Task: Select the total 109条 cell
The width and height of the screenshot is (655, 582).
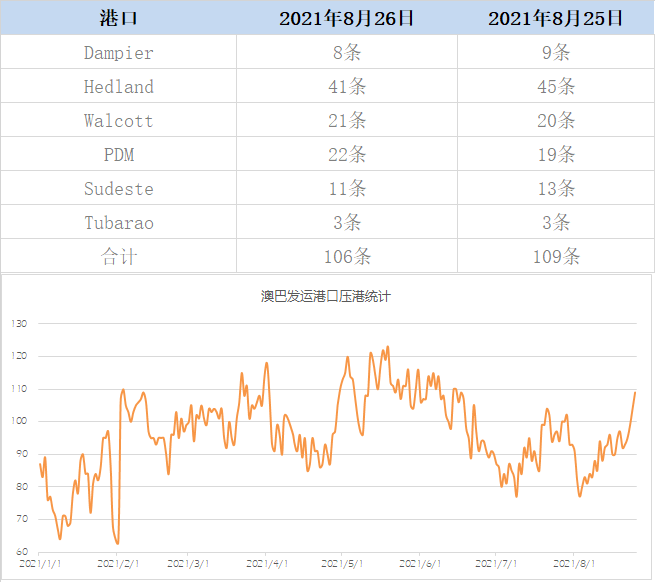Action: [556, 257]
